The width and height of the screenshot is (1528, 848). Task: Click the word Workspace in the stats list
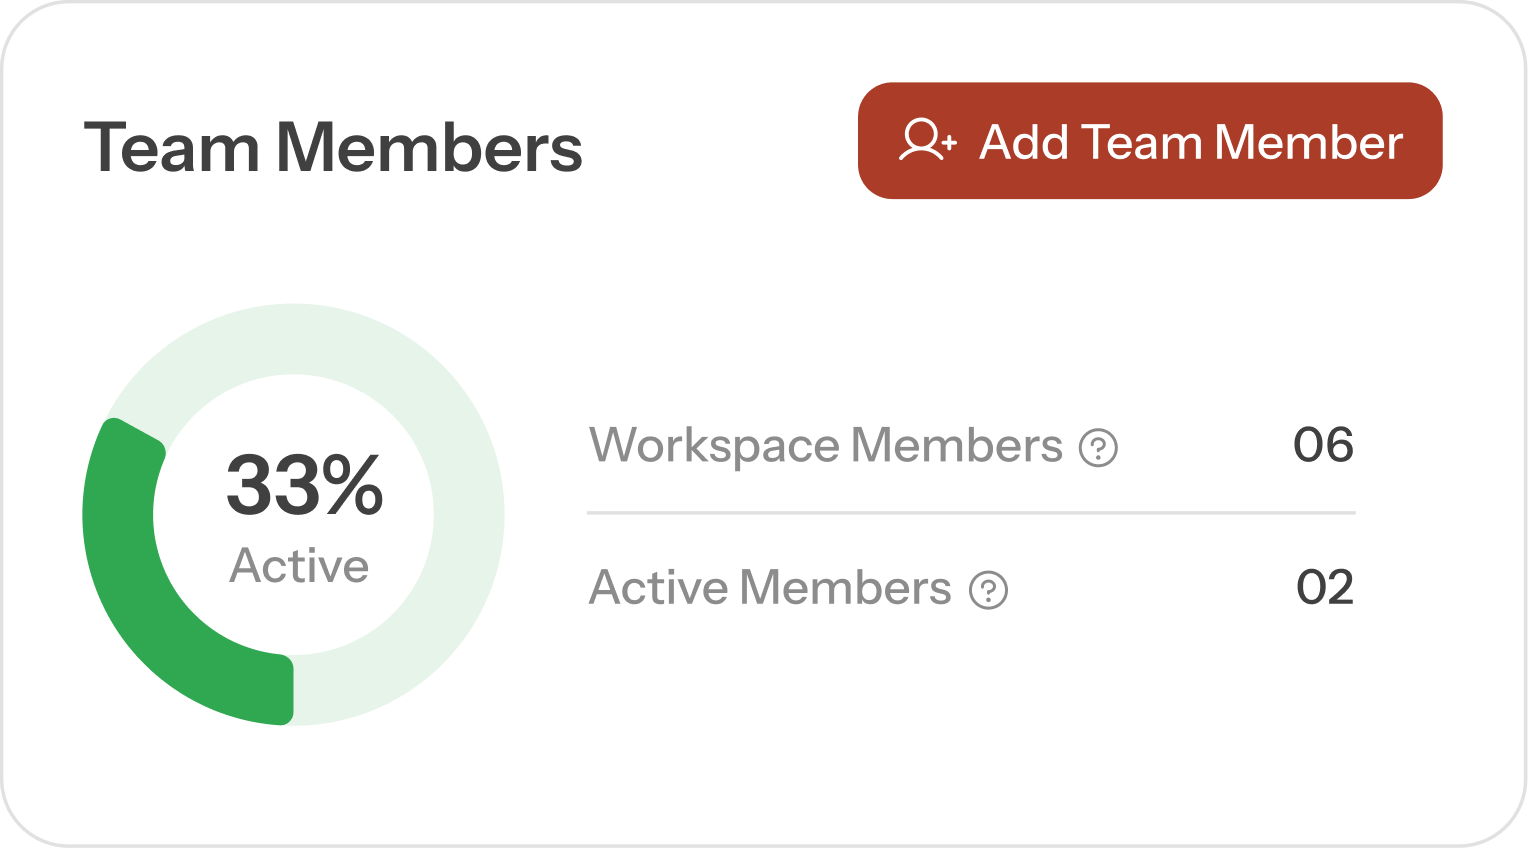coord(714,446)
